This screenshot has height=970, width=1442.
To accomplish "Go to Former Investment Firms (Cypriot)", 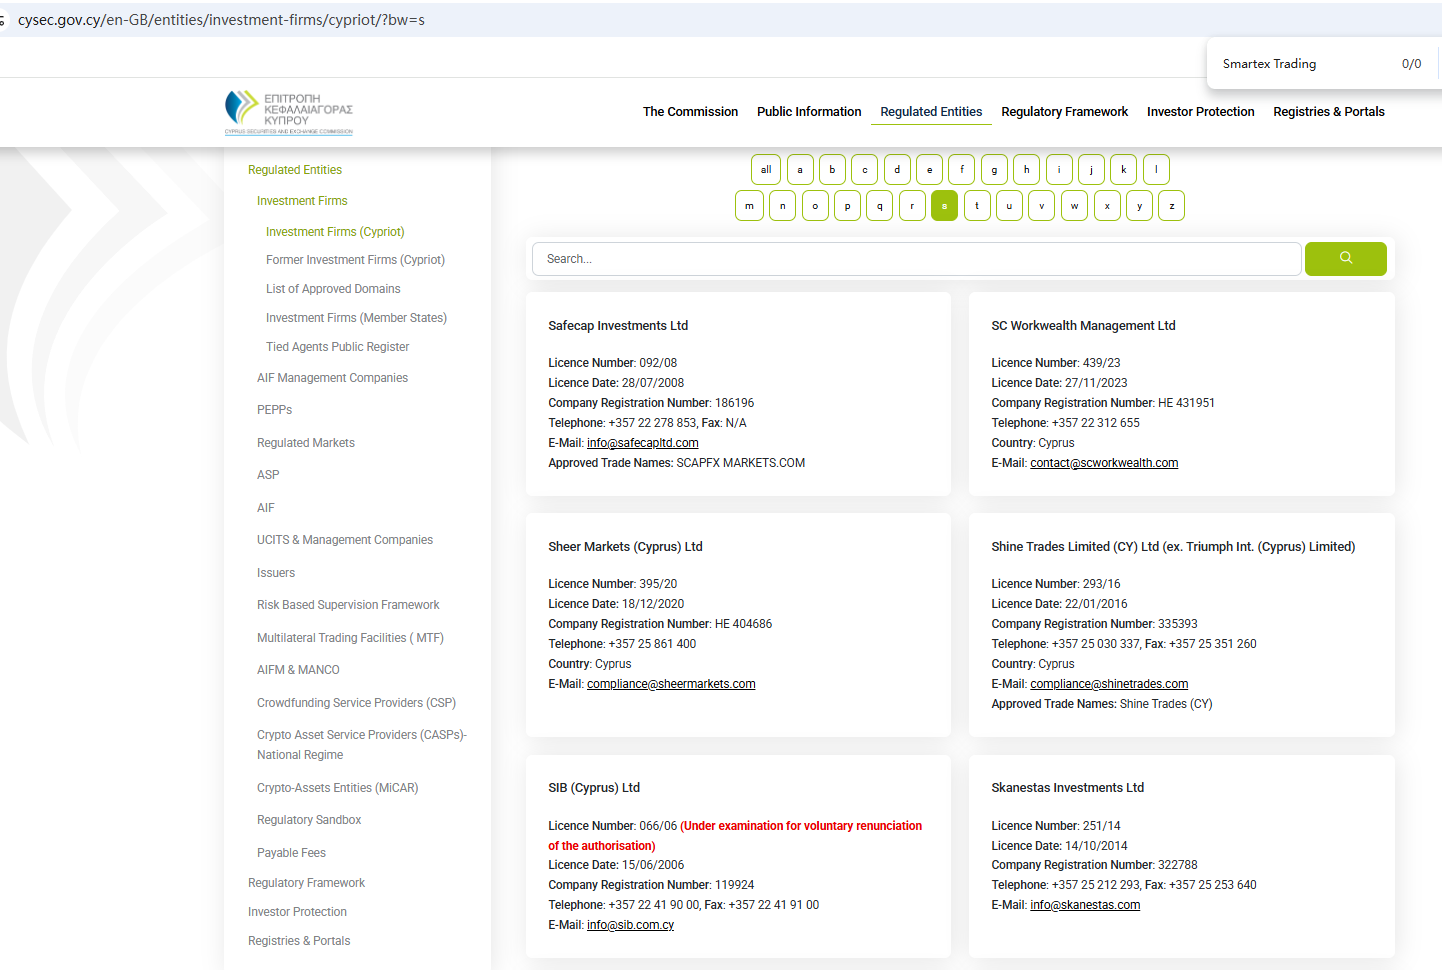I will (x=355, y=260).
